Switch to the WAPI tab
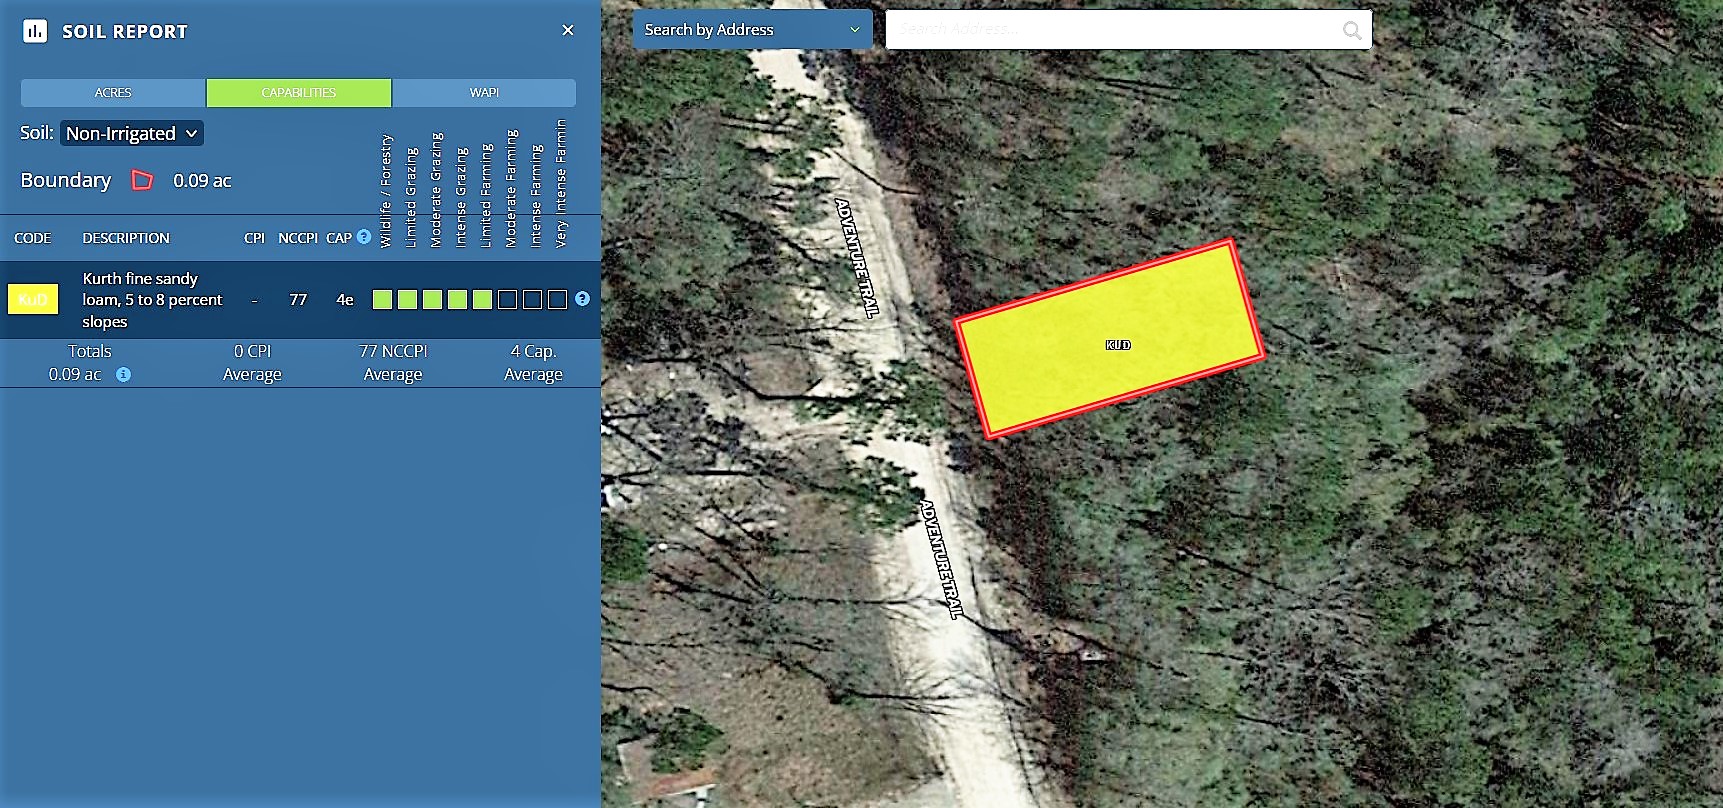The image size is (1723, 808). click(x=484, y=92)
